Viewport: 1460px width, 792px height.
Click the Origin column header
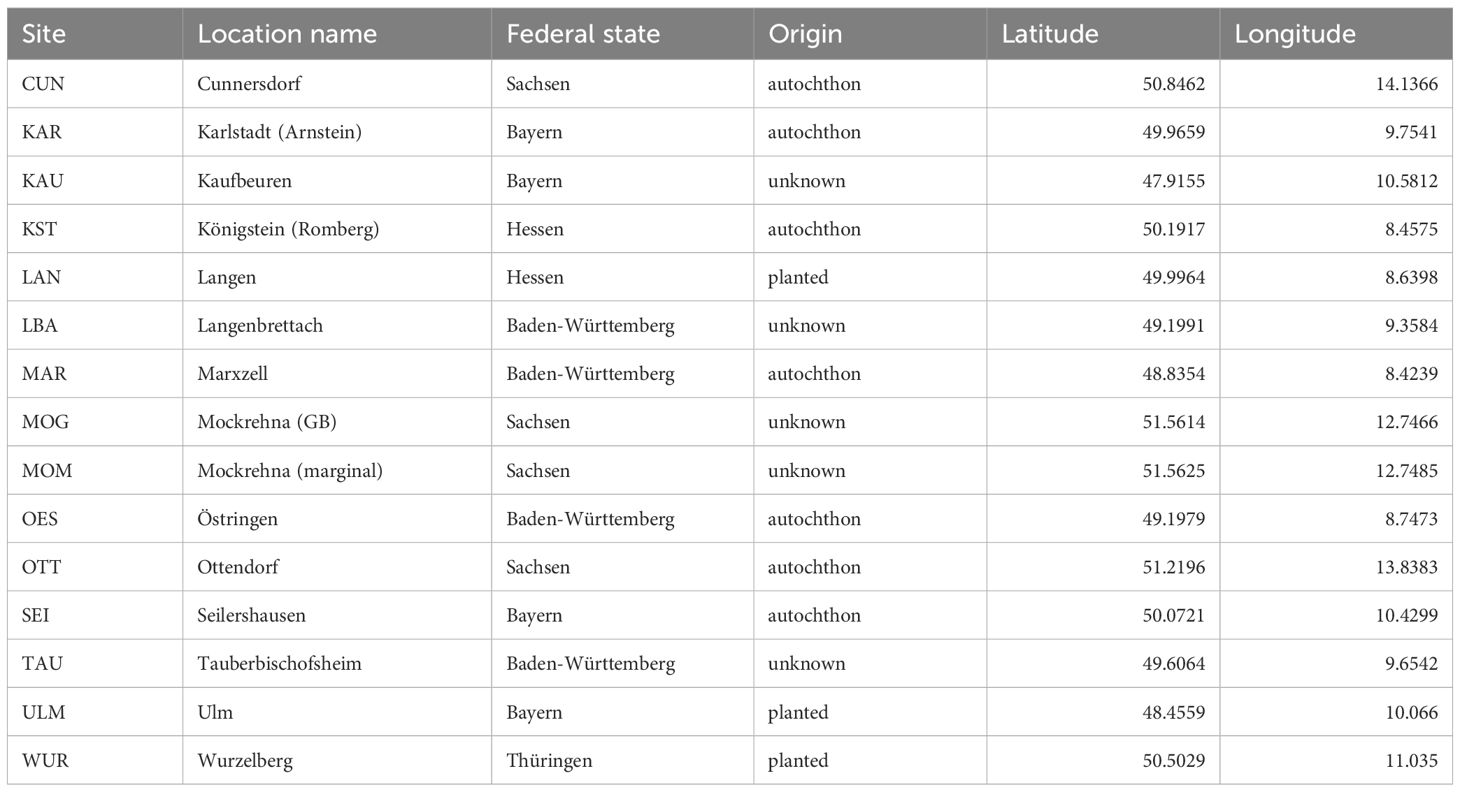point(805,34)
